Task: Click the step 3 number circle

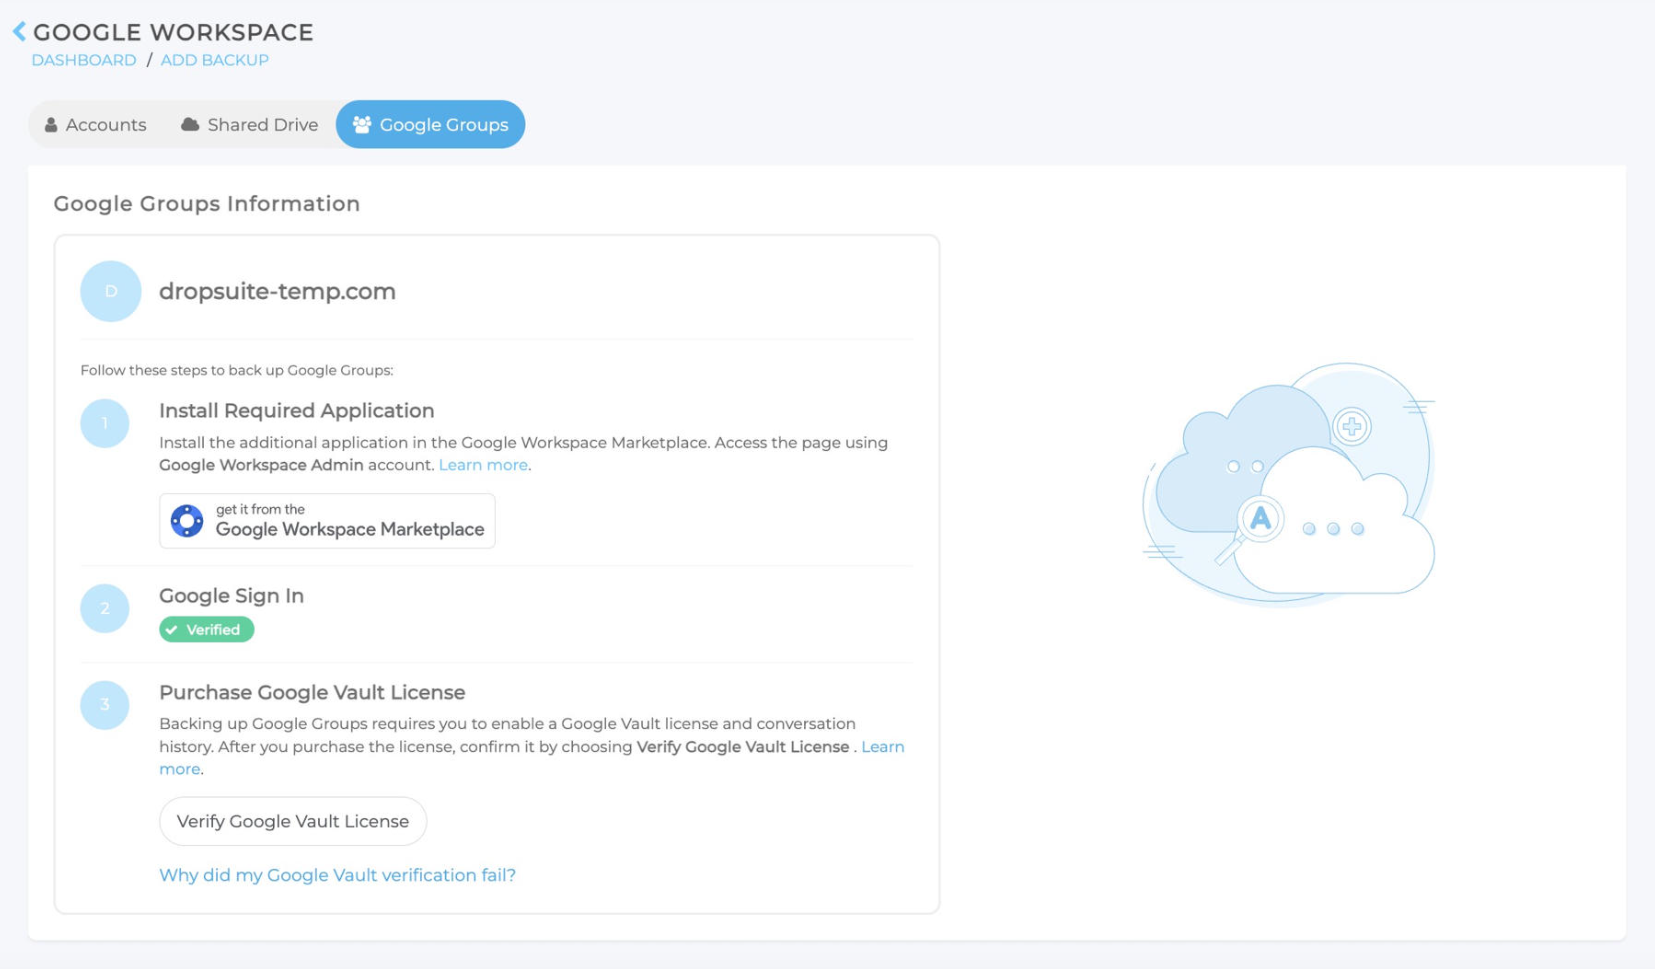Action: coord(105,705)
